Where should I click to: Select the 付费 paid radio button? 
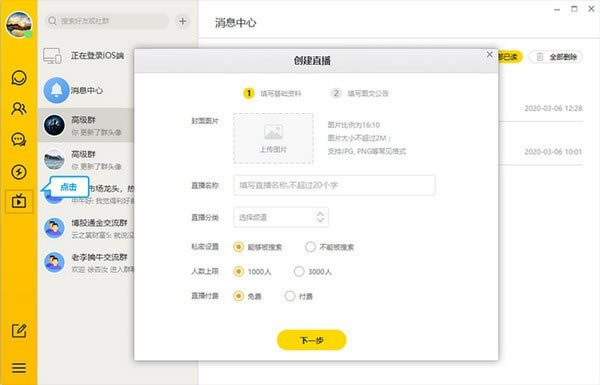(290, 296)
